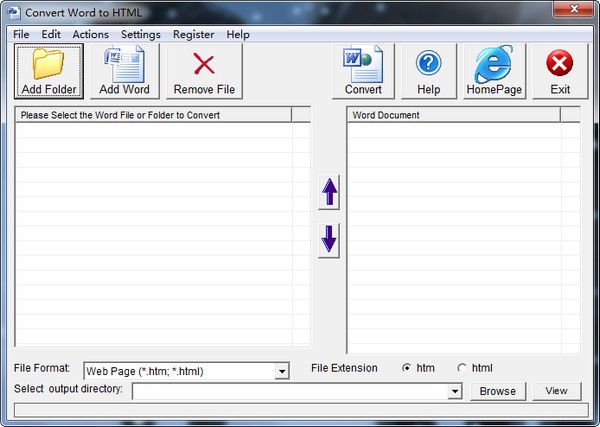Click the Browse button

tap(498, 391)
